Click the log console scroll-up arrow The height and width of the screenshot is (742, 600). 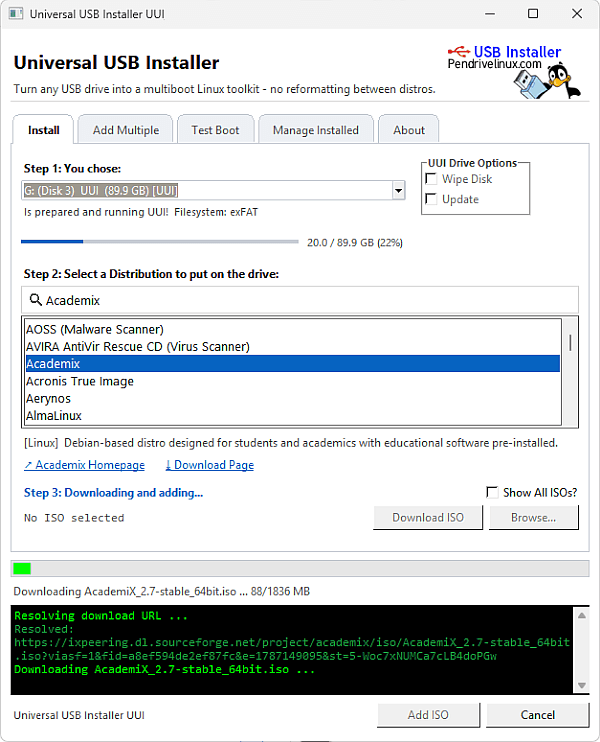[582, 615]
